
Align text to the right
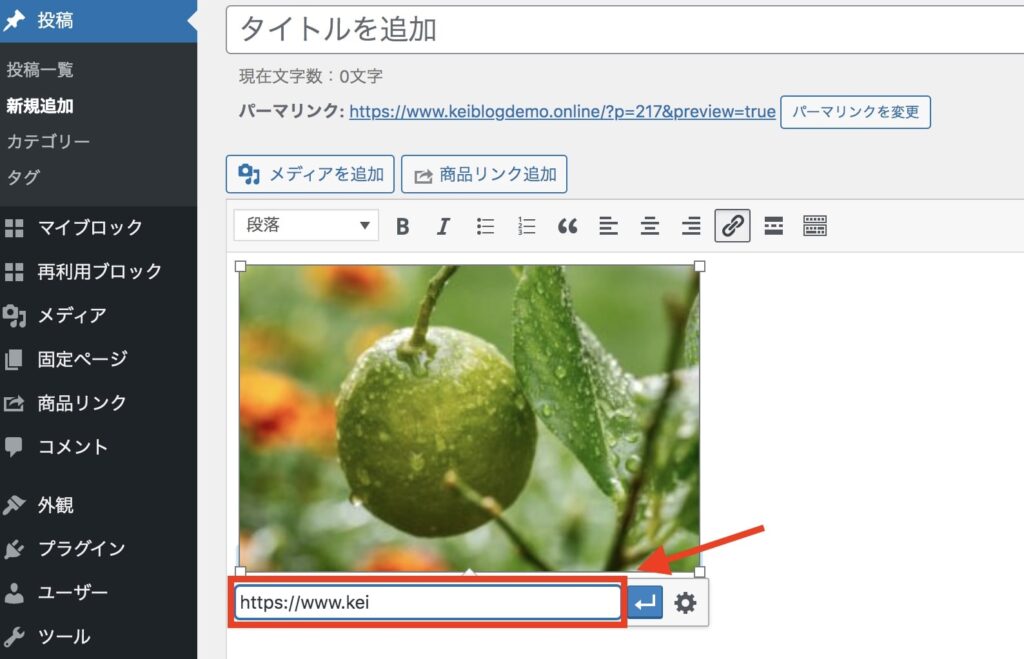pos(691,226)
